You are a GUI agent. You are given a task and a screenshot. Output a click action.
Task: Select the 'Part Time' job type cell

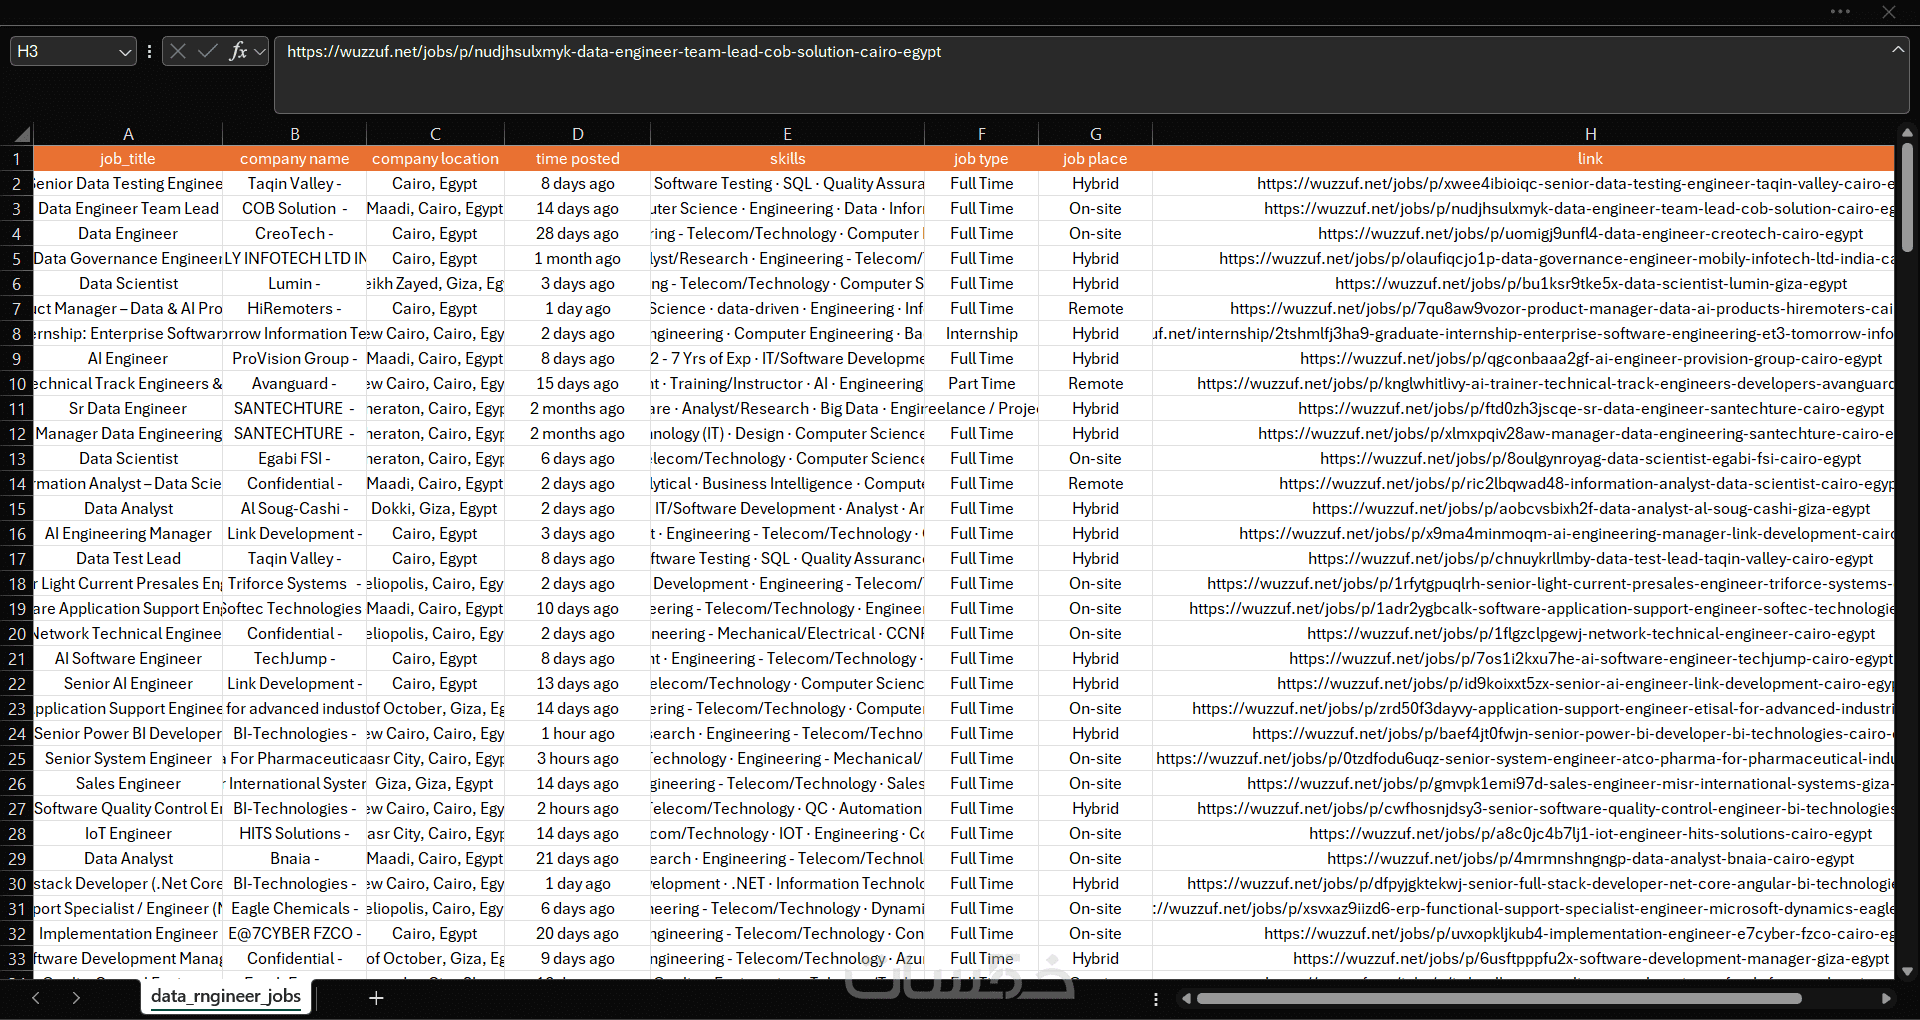pos(981,384)
